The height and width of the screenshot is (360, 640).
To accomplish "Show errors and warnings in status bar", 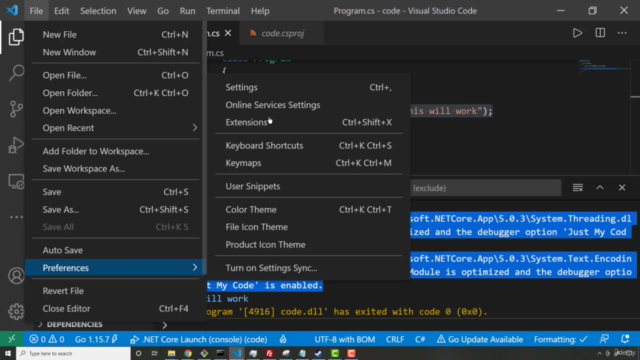I will [47, 339].
